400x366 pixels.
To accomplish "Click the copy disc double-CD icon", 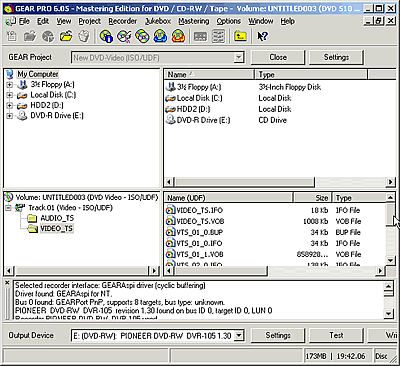I will coord(142,36).
